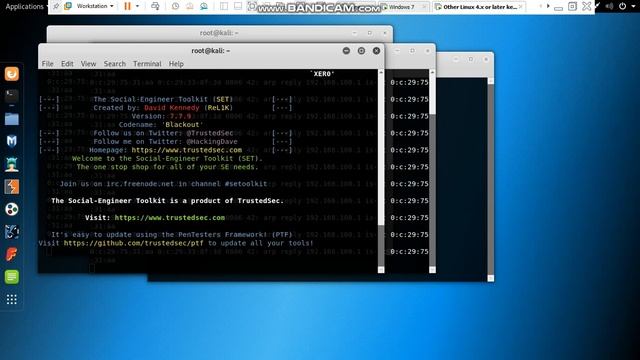Click the VMware pause button
640x360 pixels.
click(x=127, y=6)
